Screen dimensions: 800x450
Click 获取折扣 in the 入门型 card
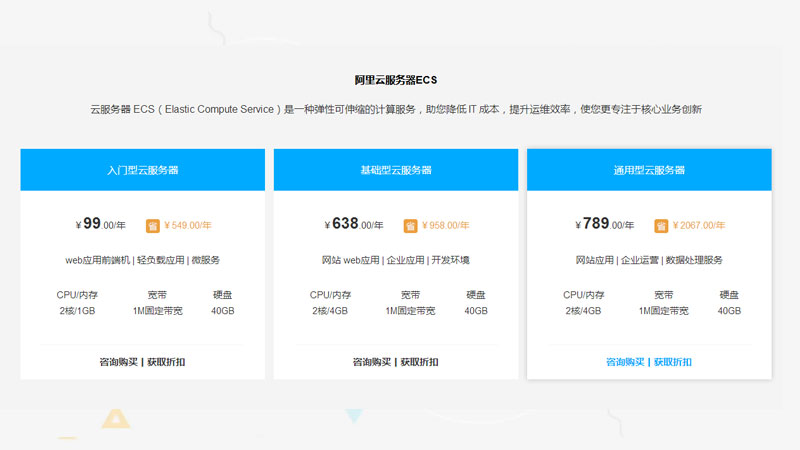point(166,362)
